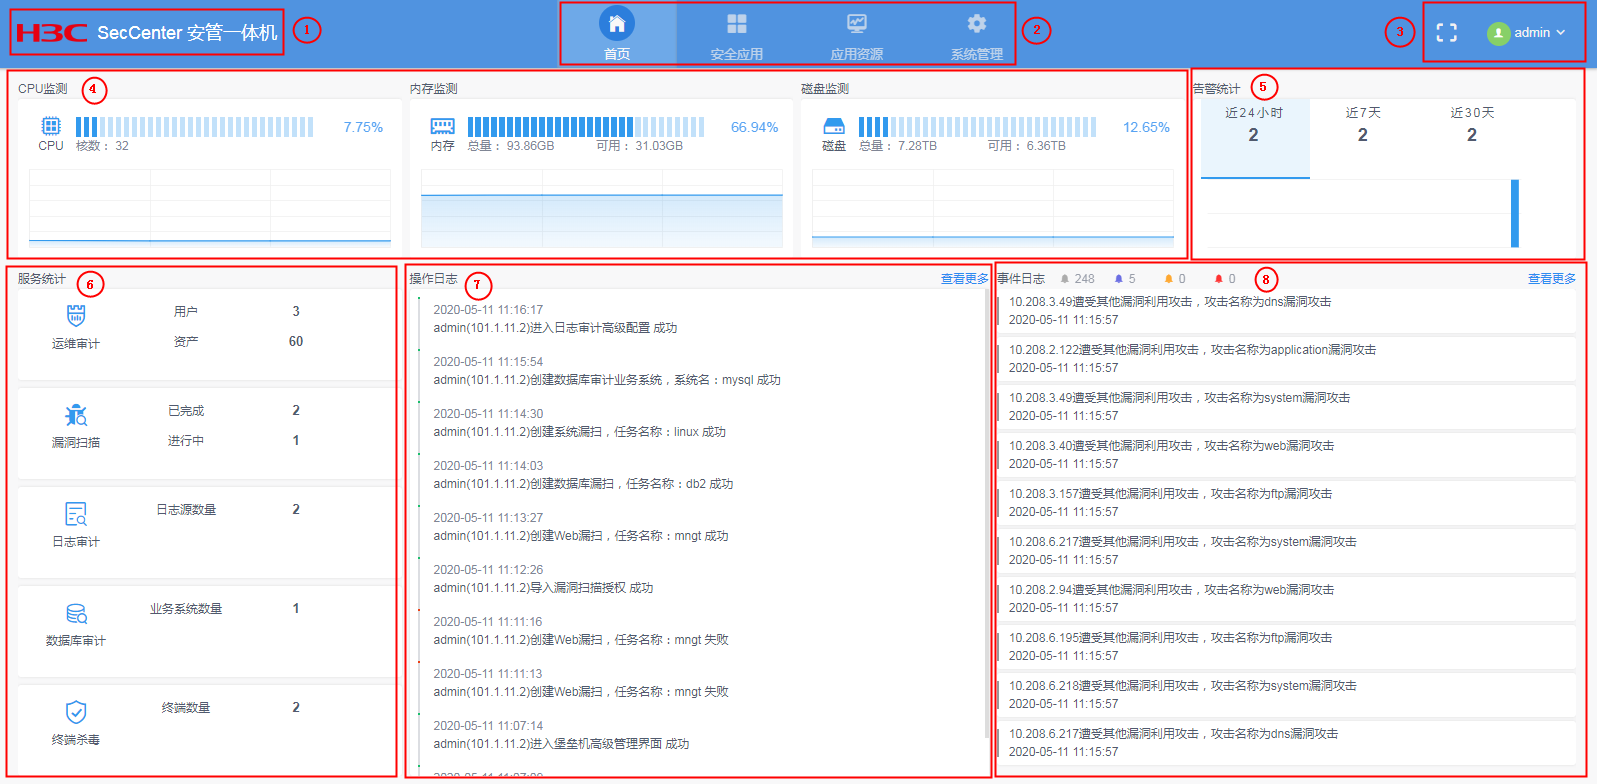Click the CPU chip icon
The height and width of the screenshot is (784, 1597).
(x=51, y=126)
